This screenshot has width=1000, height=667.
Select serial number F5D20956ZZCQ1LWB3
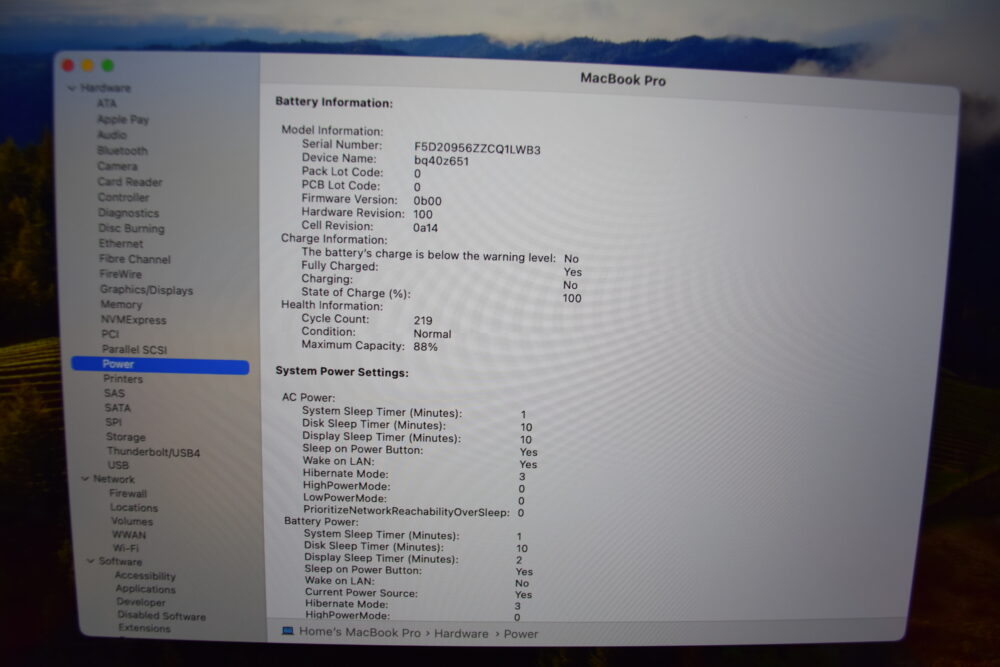coord(477,149)
